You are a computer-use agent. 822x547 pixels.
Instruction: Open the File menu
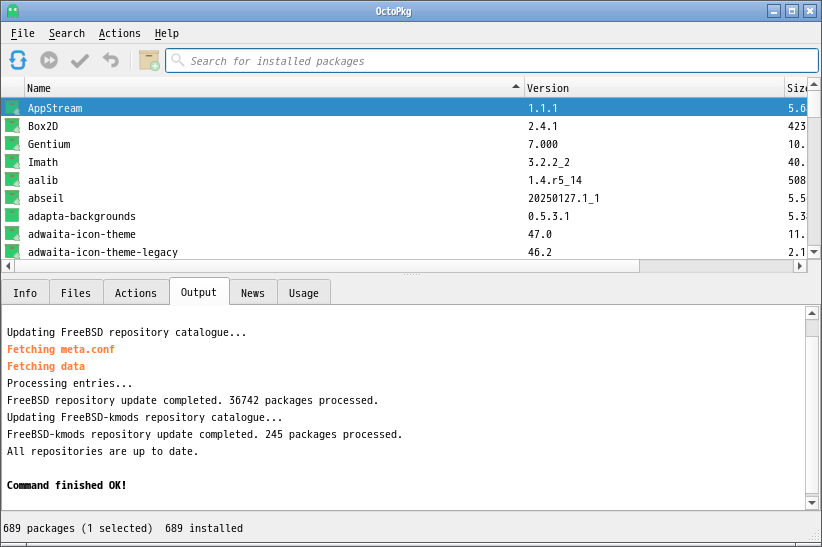(23, 33)
